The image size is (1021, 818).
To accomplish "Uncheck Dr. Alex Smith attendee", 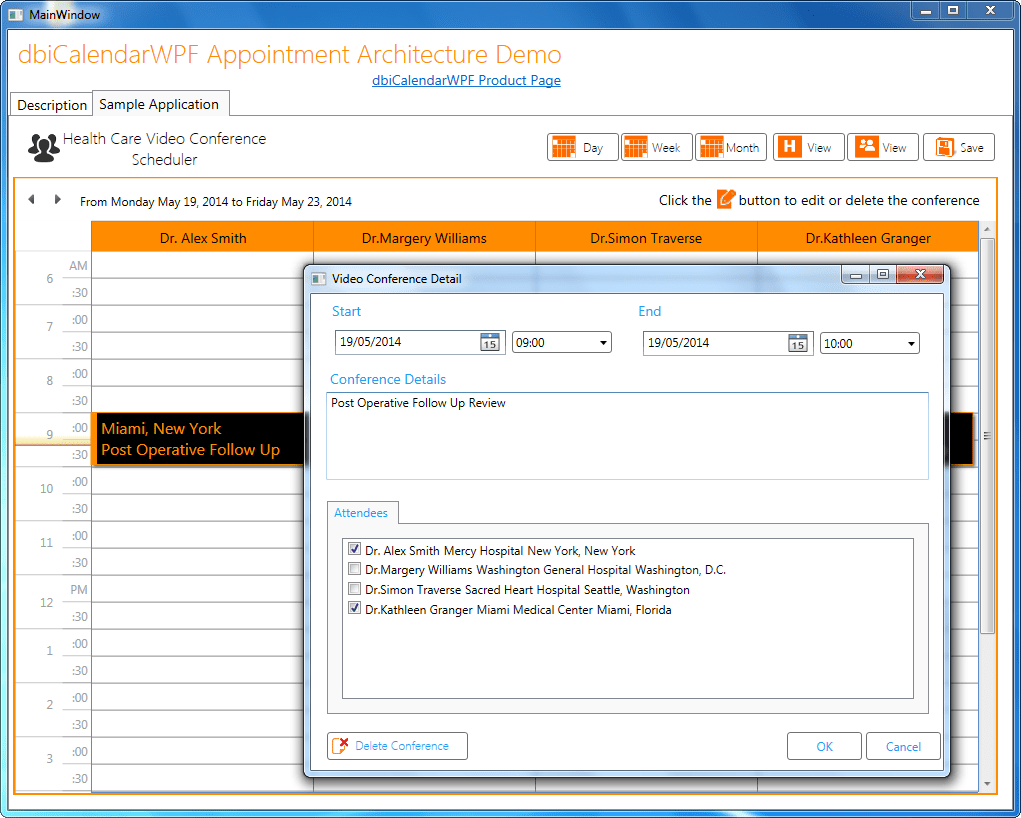I will click(354, 550).
